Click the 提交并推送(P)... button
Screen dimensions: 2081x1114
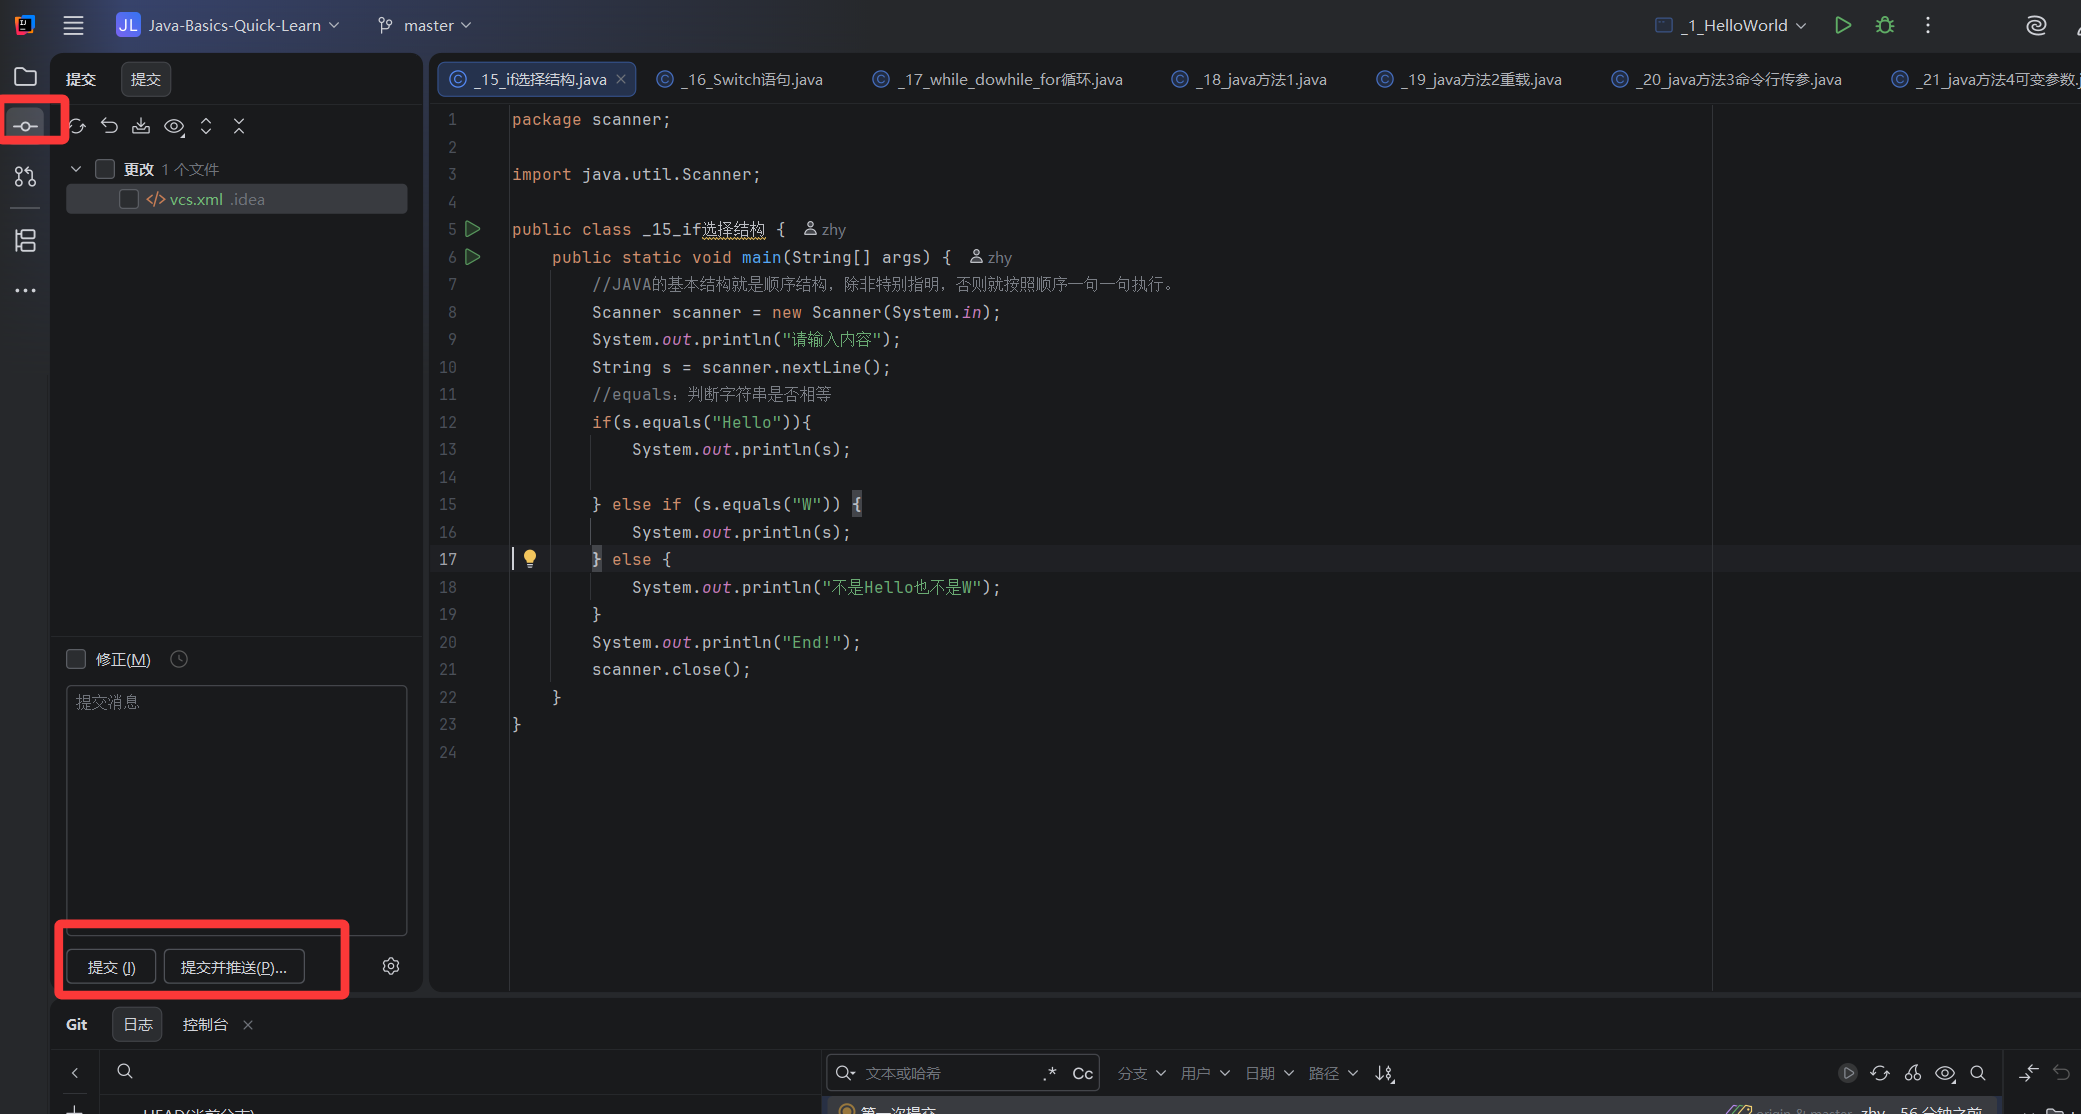(x=233, y=967)
